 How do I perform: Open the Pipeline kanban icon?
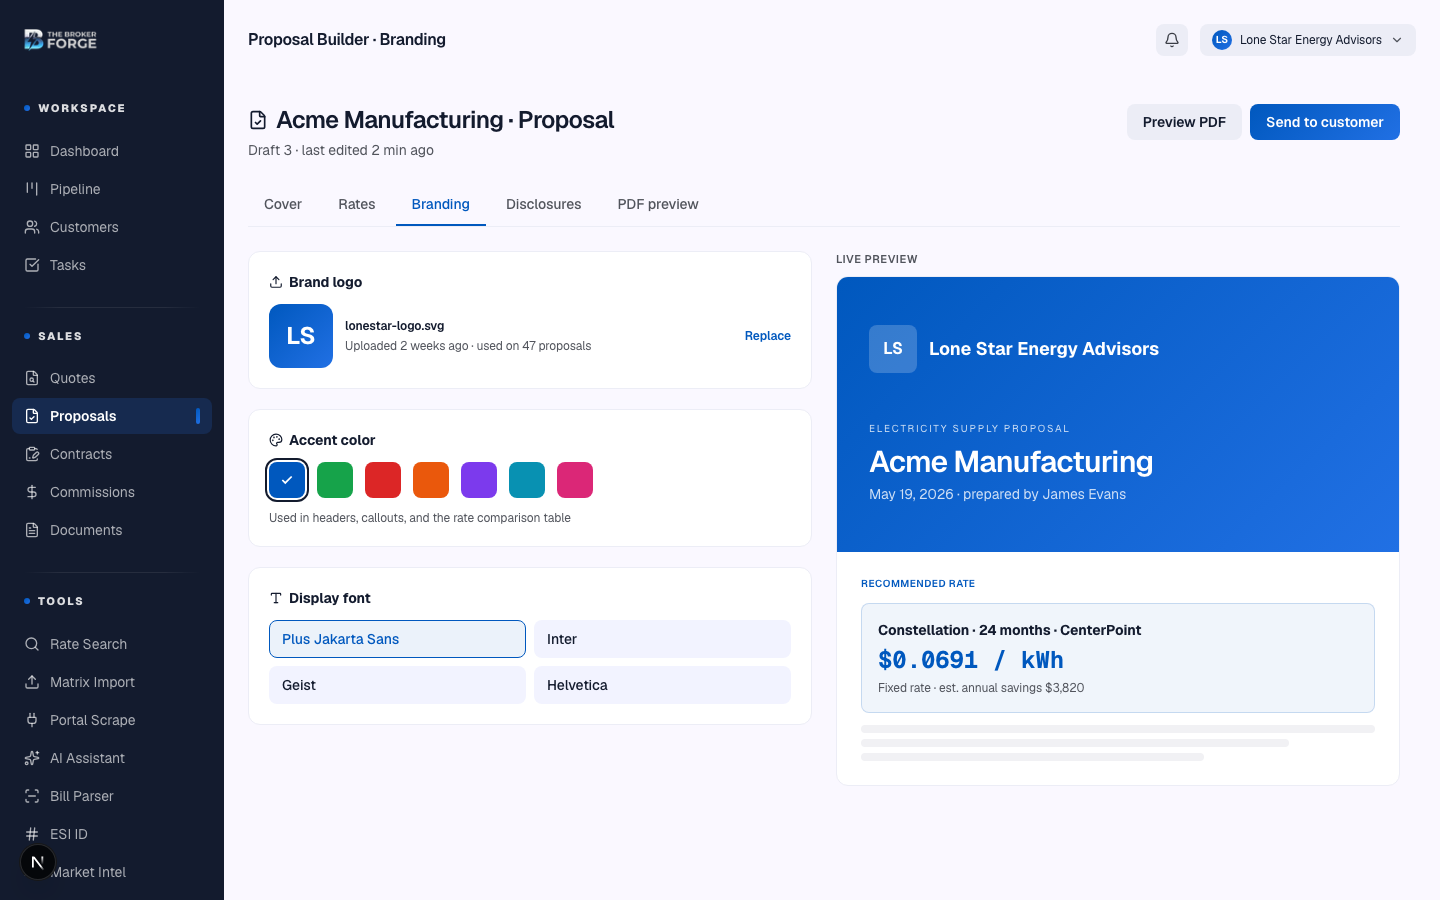pyautogui.click(x=32, y=189)
